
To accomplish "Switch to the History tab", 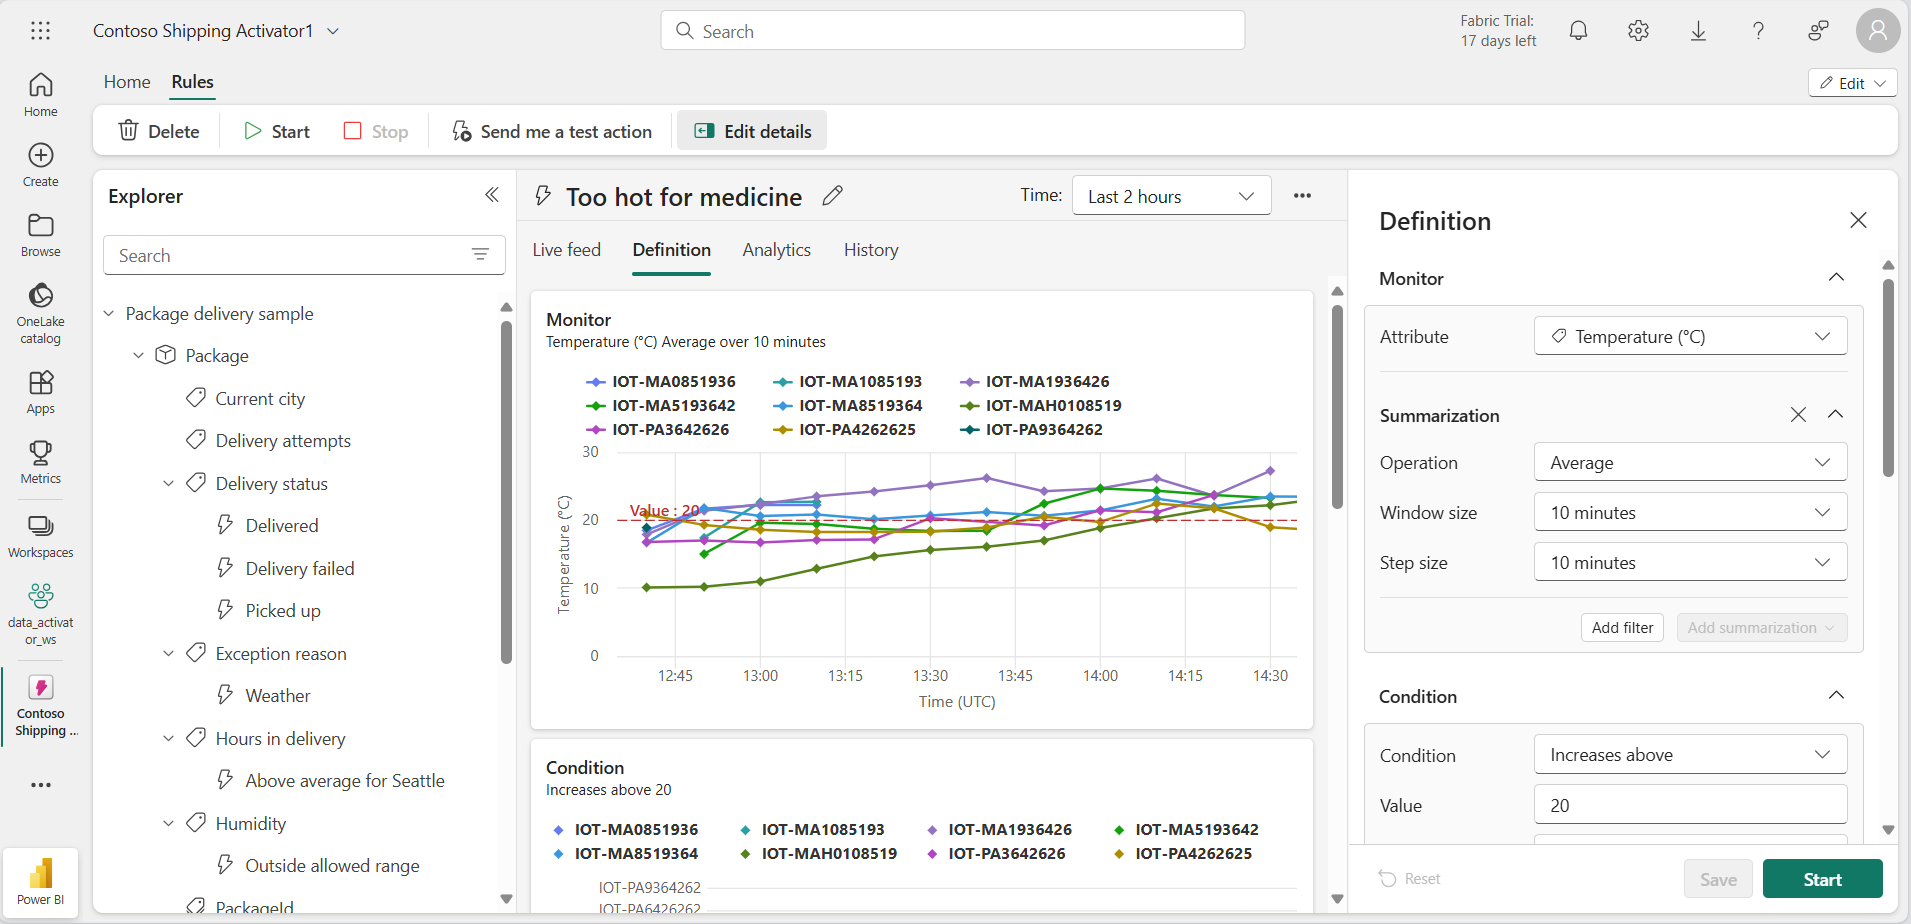I will point(870,250).
